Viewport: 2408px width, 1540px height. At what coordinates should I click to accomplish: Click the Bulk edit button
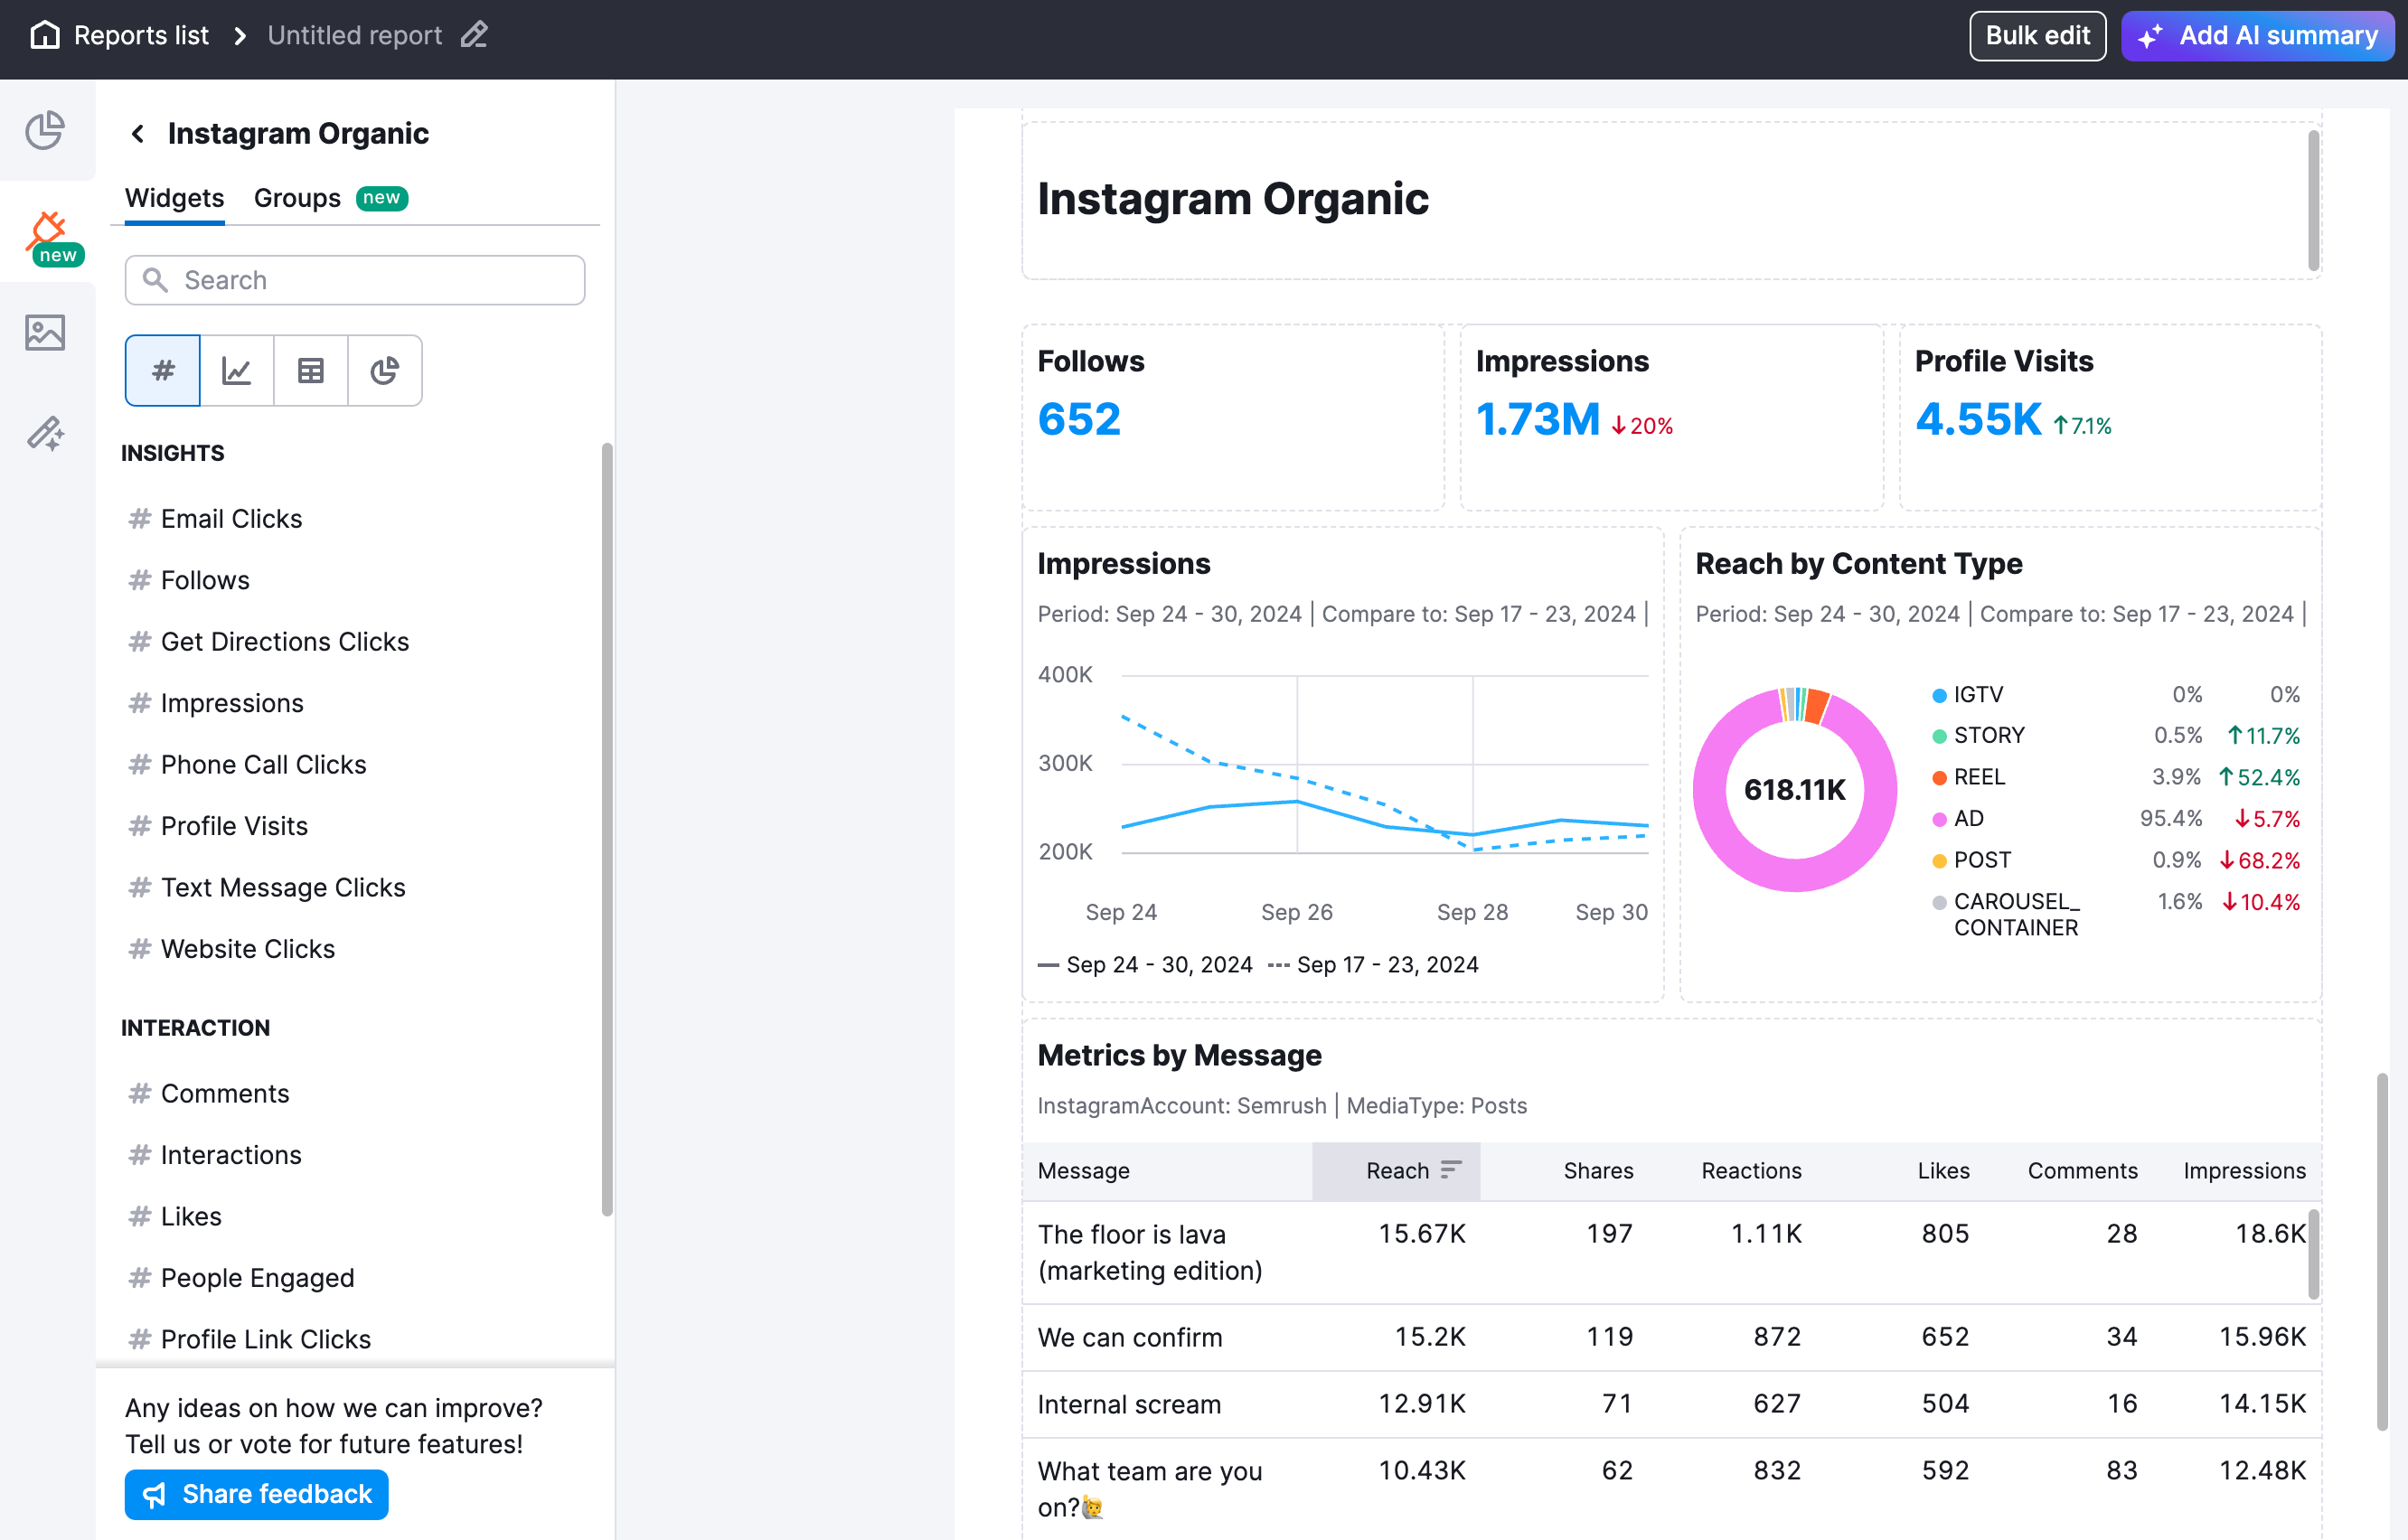click(x=2037, y=35)
